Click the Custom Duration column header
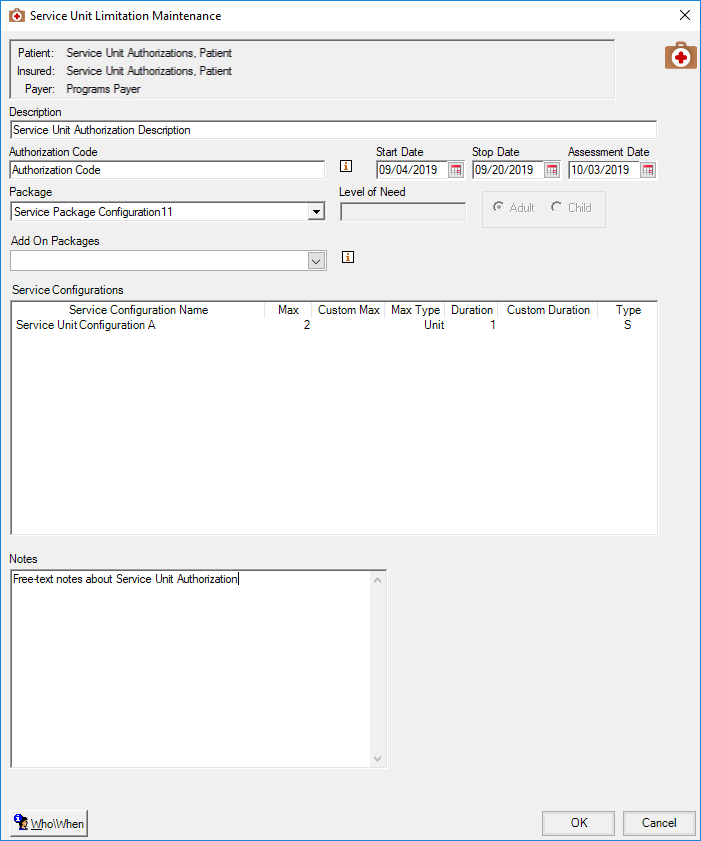Screen dimensions: 701x841 click(x=548, y=310)
